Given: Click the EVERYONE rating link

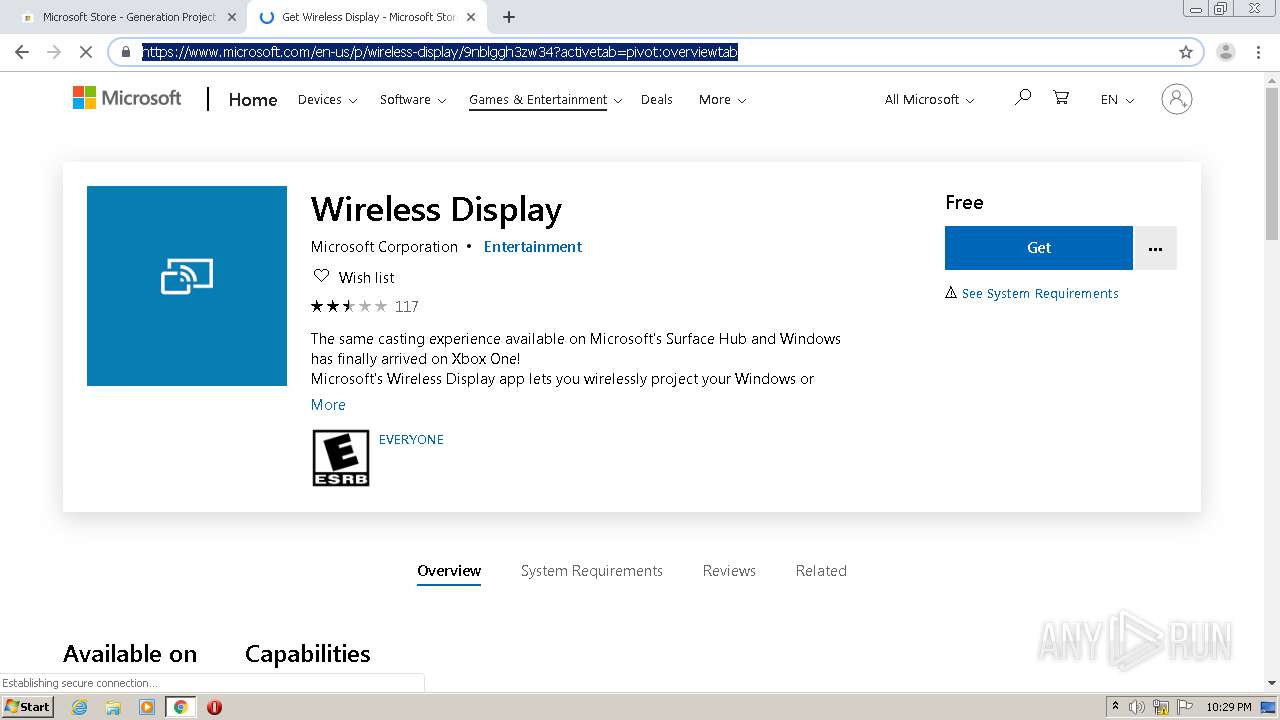Looking at the screenshot, I should pos(411,440).
